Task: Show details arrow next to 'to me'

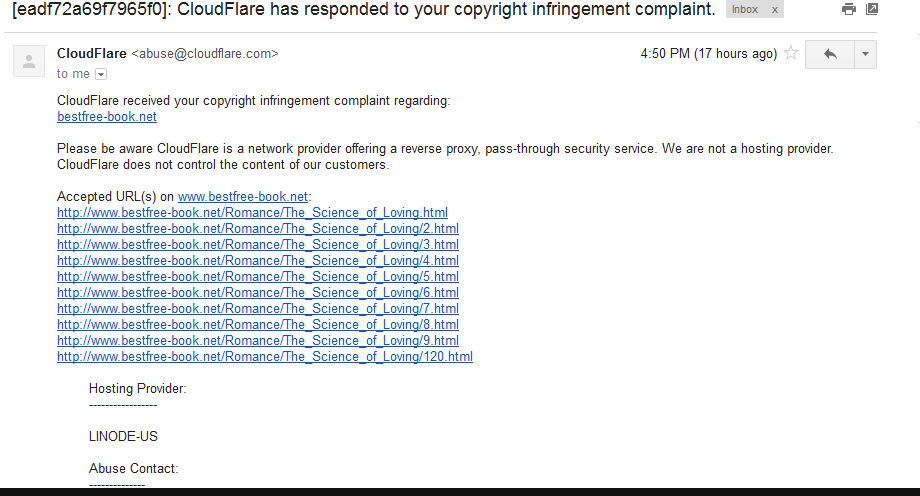Action: click(x=101, y=74)
